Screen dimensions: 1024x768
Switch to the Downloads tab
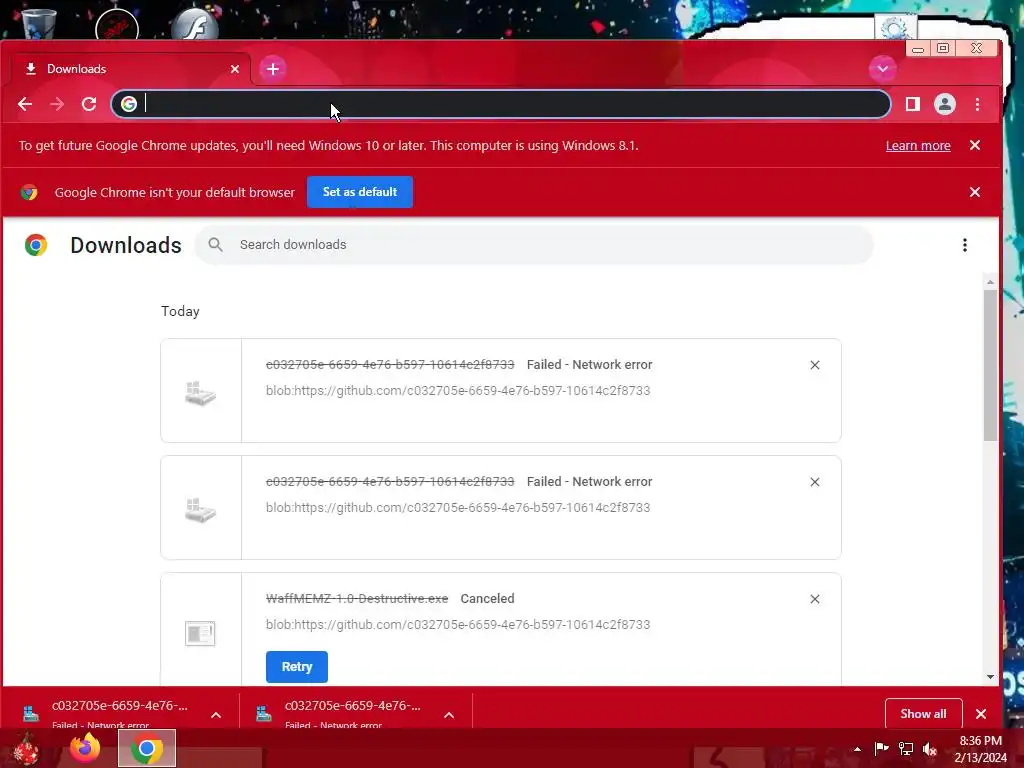(131, 69)
